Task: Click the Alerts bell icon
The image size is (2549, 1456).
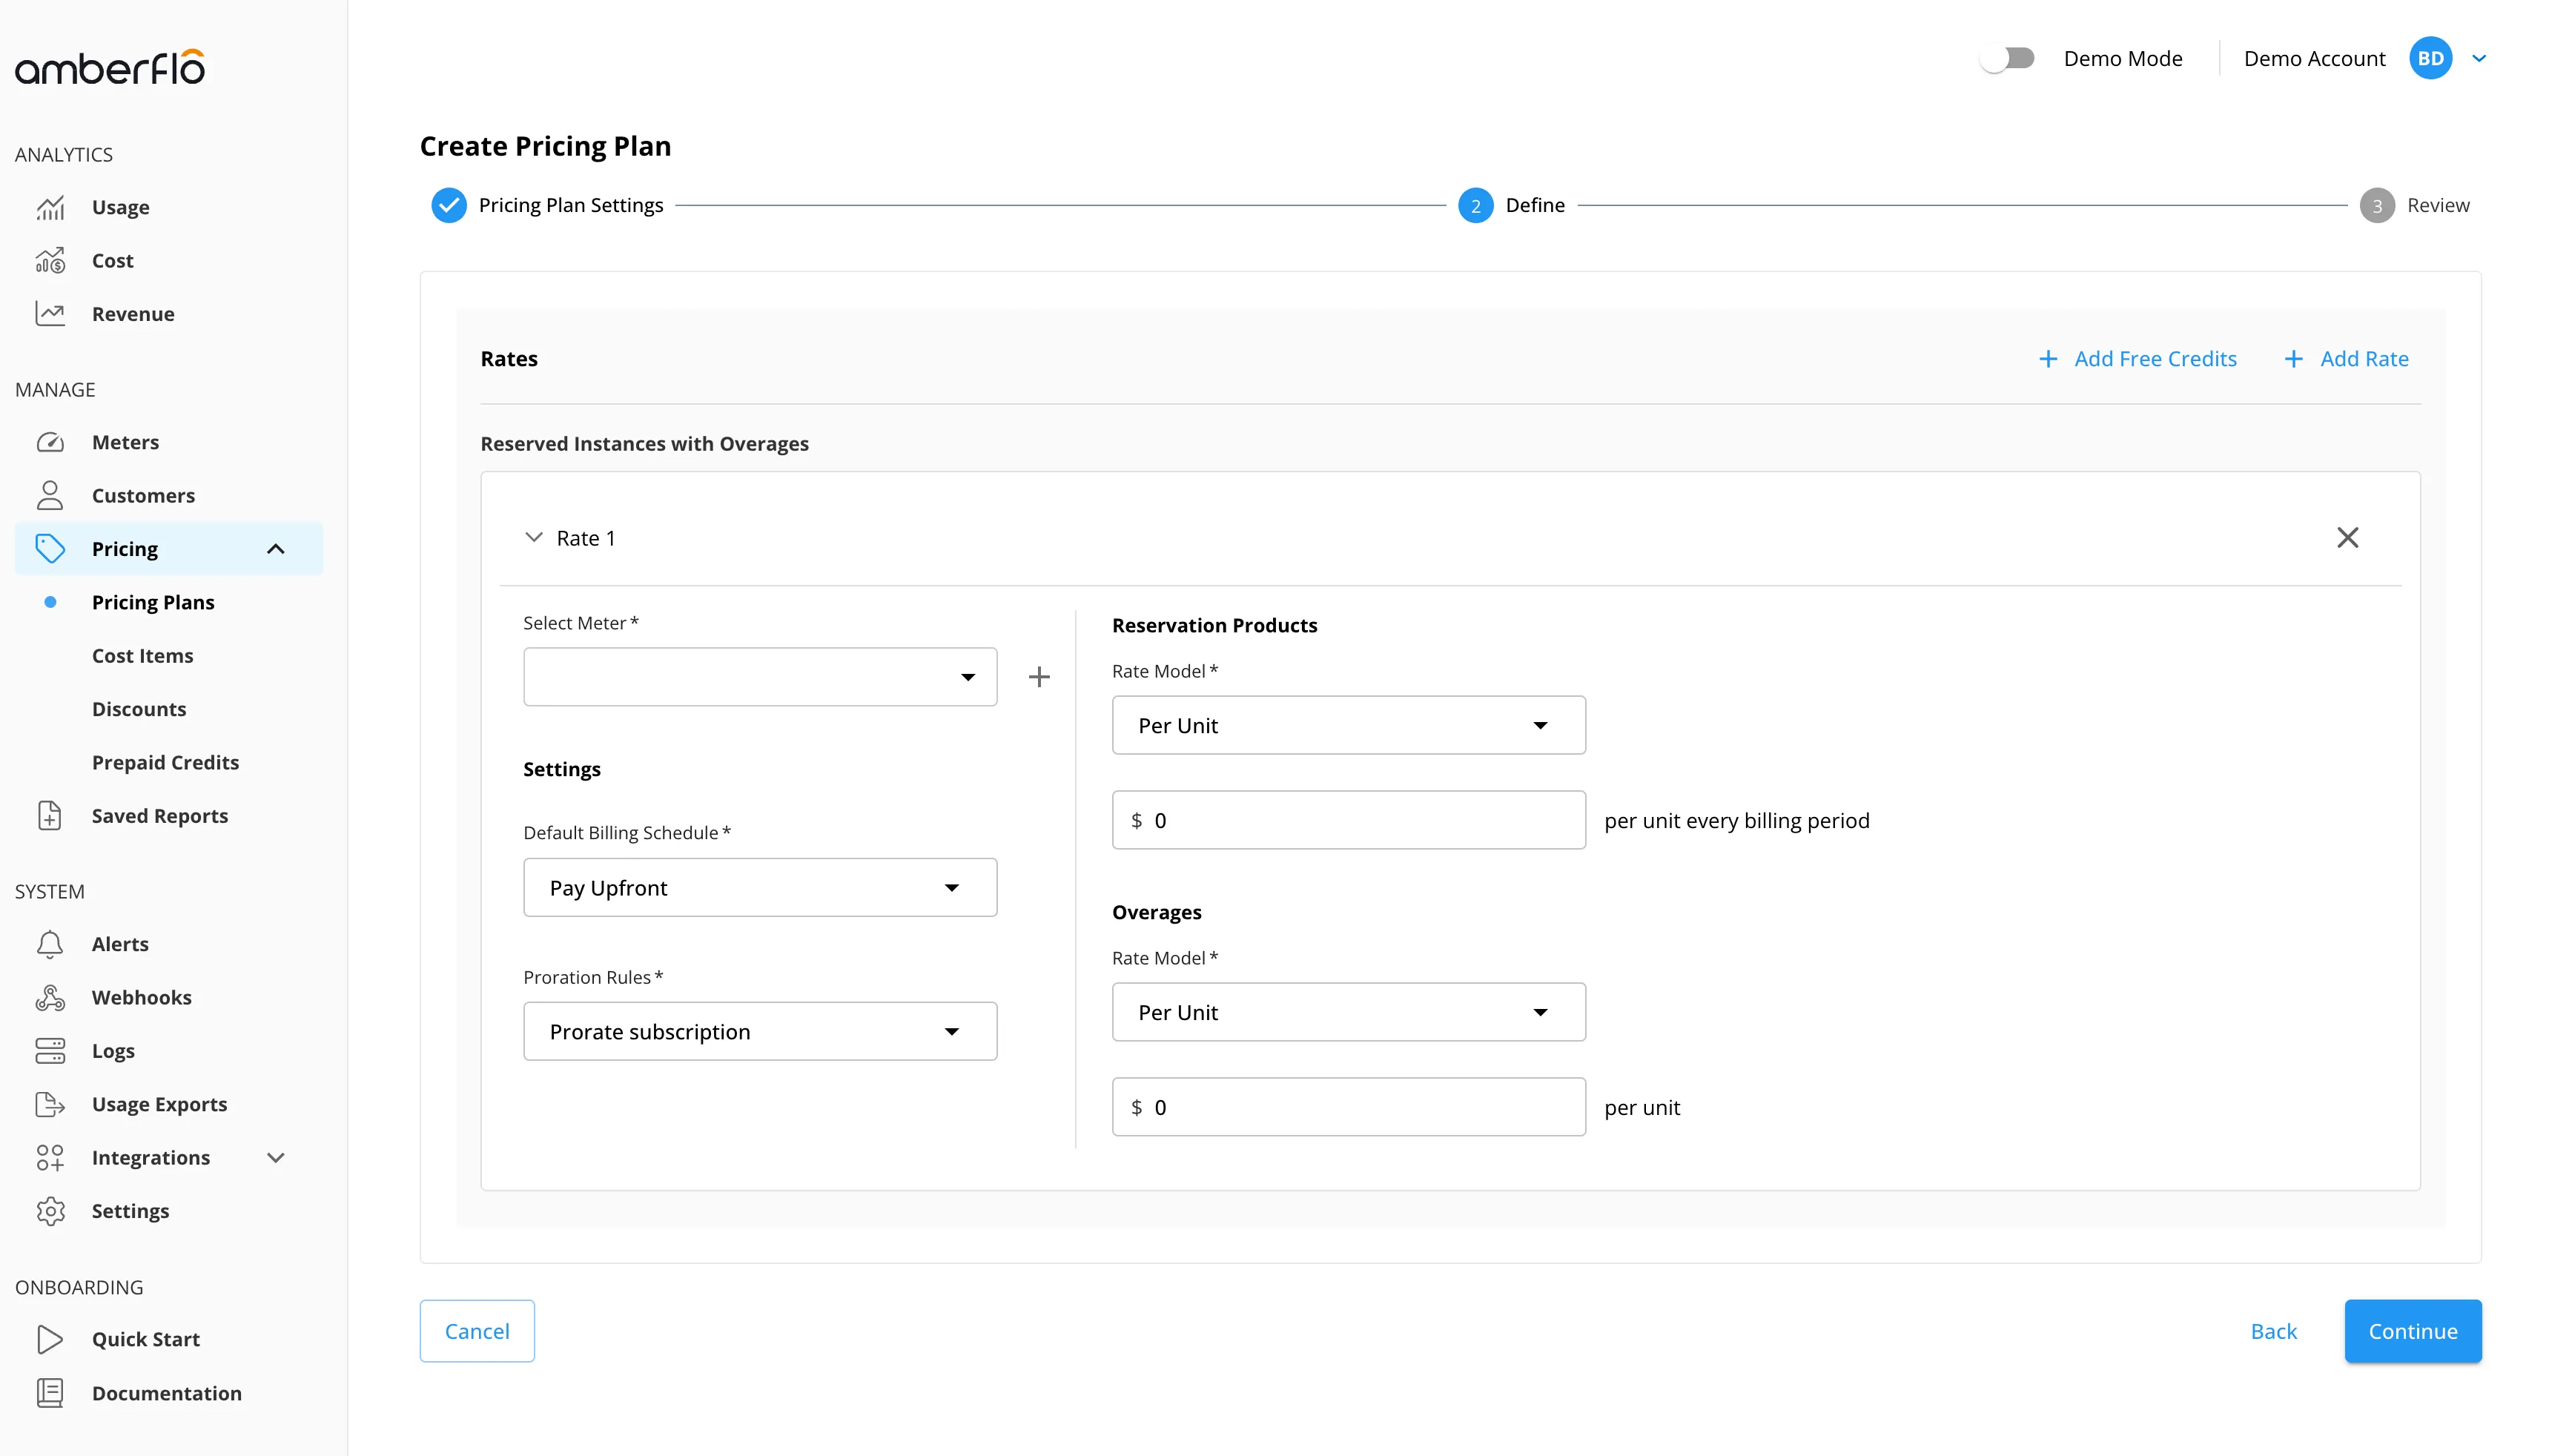Action: coord(50,943)
